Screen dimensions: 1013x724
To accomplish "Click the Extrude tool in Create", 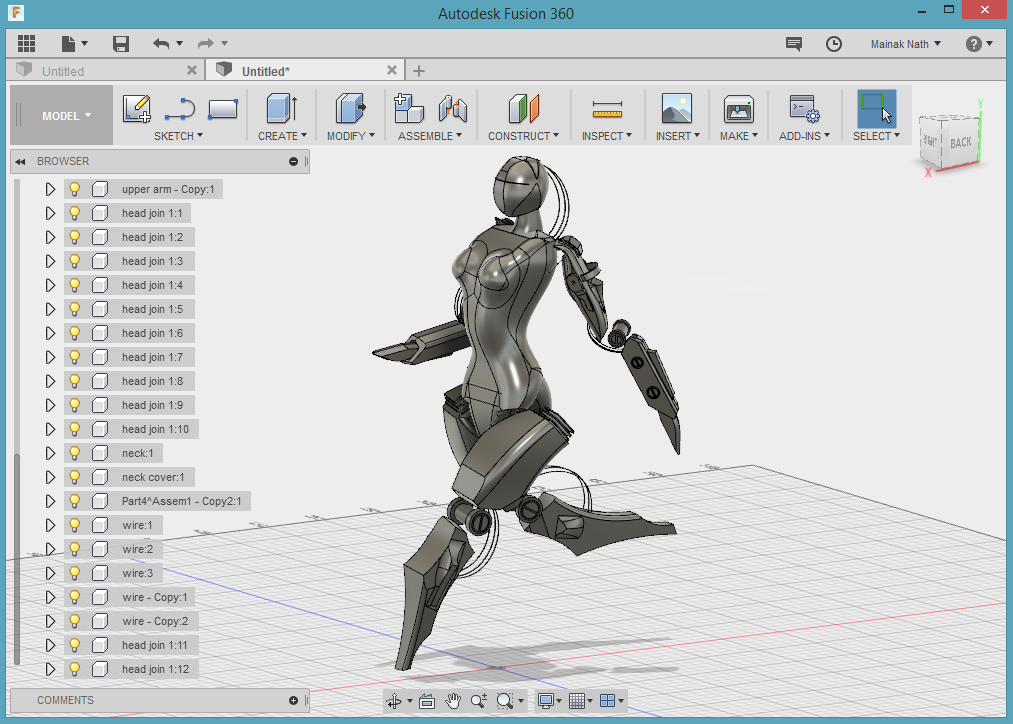I will pyautogui.click(x=282, y=109).
